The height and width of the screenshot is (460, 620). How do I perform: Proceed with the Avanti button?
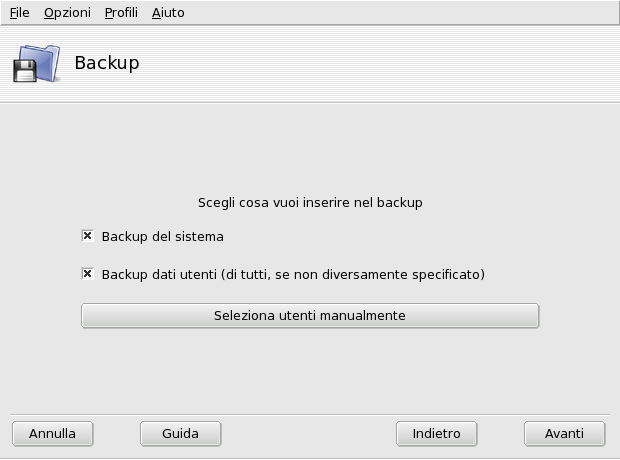(564, 434)
